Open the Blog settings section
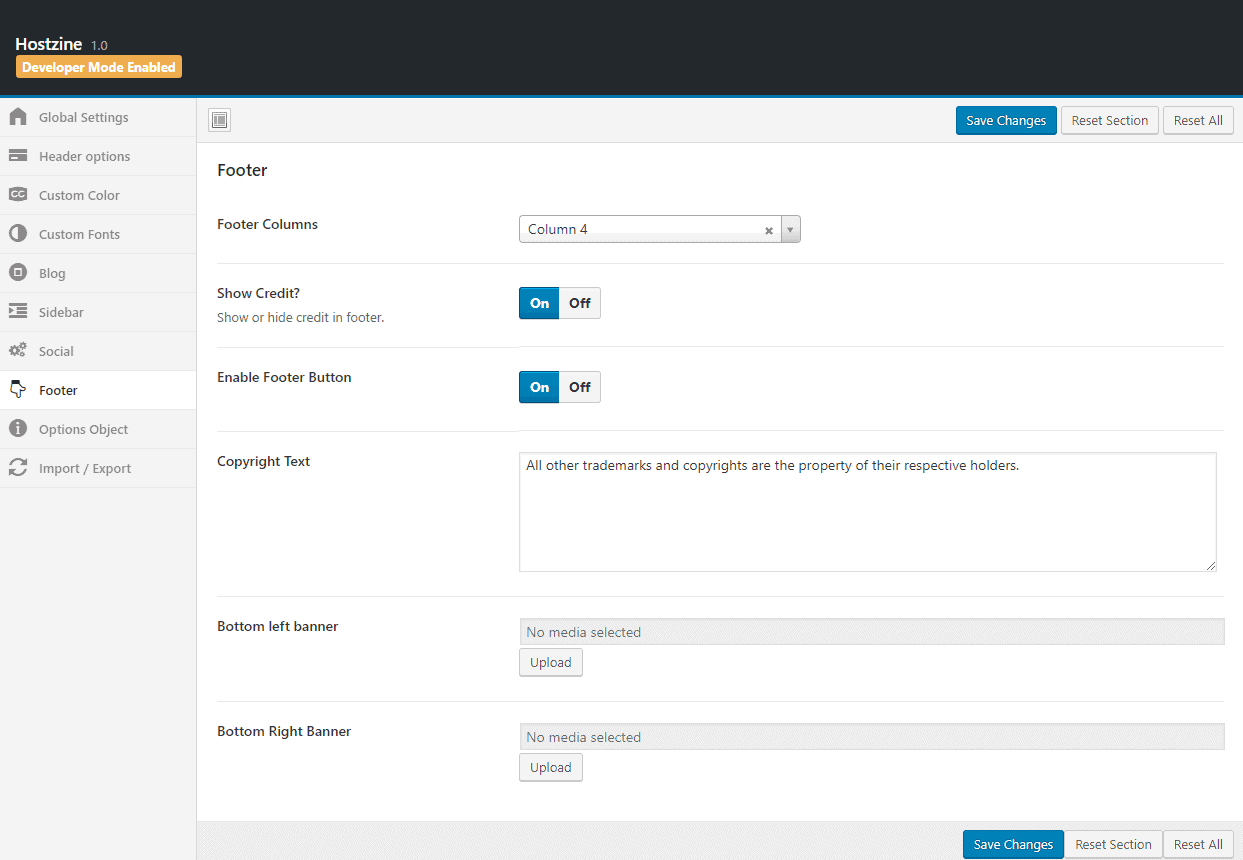Screen dimensions: 1243x860 [x=52, y=273]
